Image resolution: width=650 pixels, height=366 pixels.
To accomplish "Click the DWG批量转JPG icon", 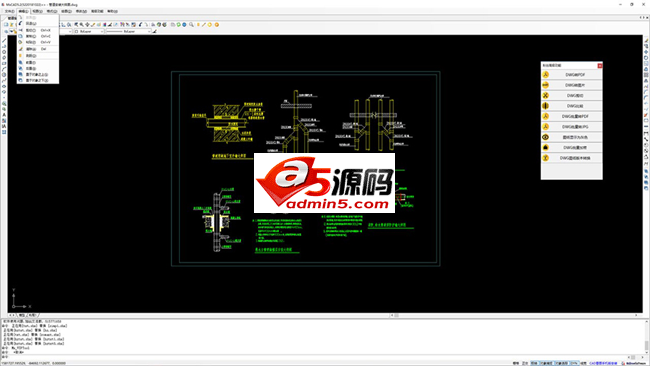I will pos(546,126).
